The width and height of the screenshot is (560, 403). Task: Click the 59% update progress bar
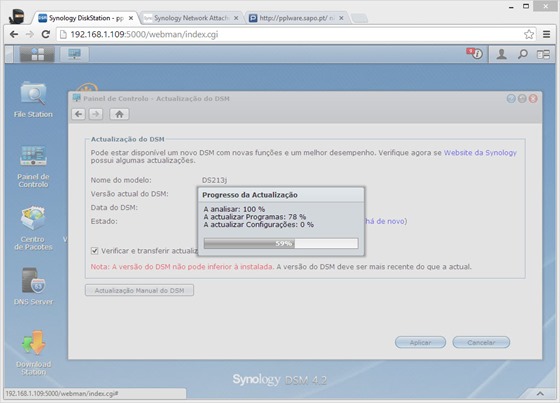(x=281, y=244)
